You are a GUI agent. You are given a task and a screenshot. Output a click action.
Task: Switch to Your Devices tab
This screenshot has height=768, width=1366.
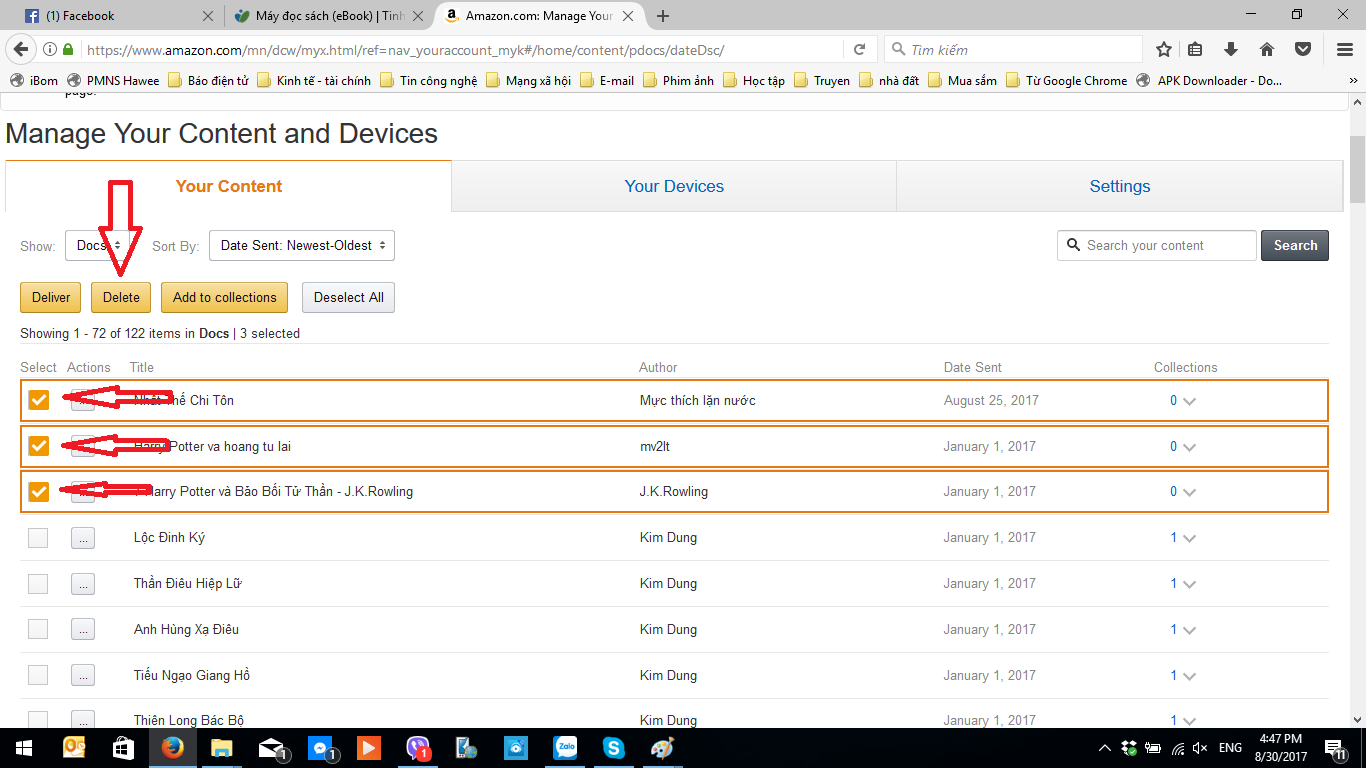tap(674, 186)
